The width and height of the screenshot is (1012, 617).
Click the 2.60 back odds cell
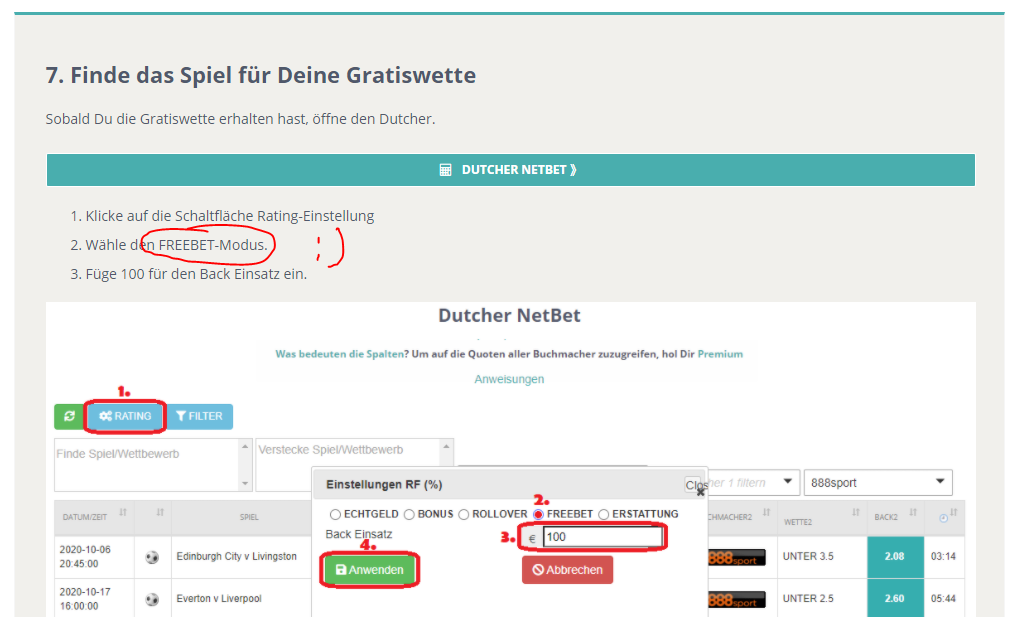click(895, 599)
